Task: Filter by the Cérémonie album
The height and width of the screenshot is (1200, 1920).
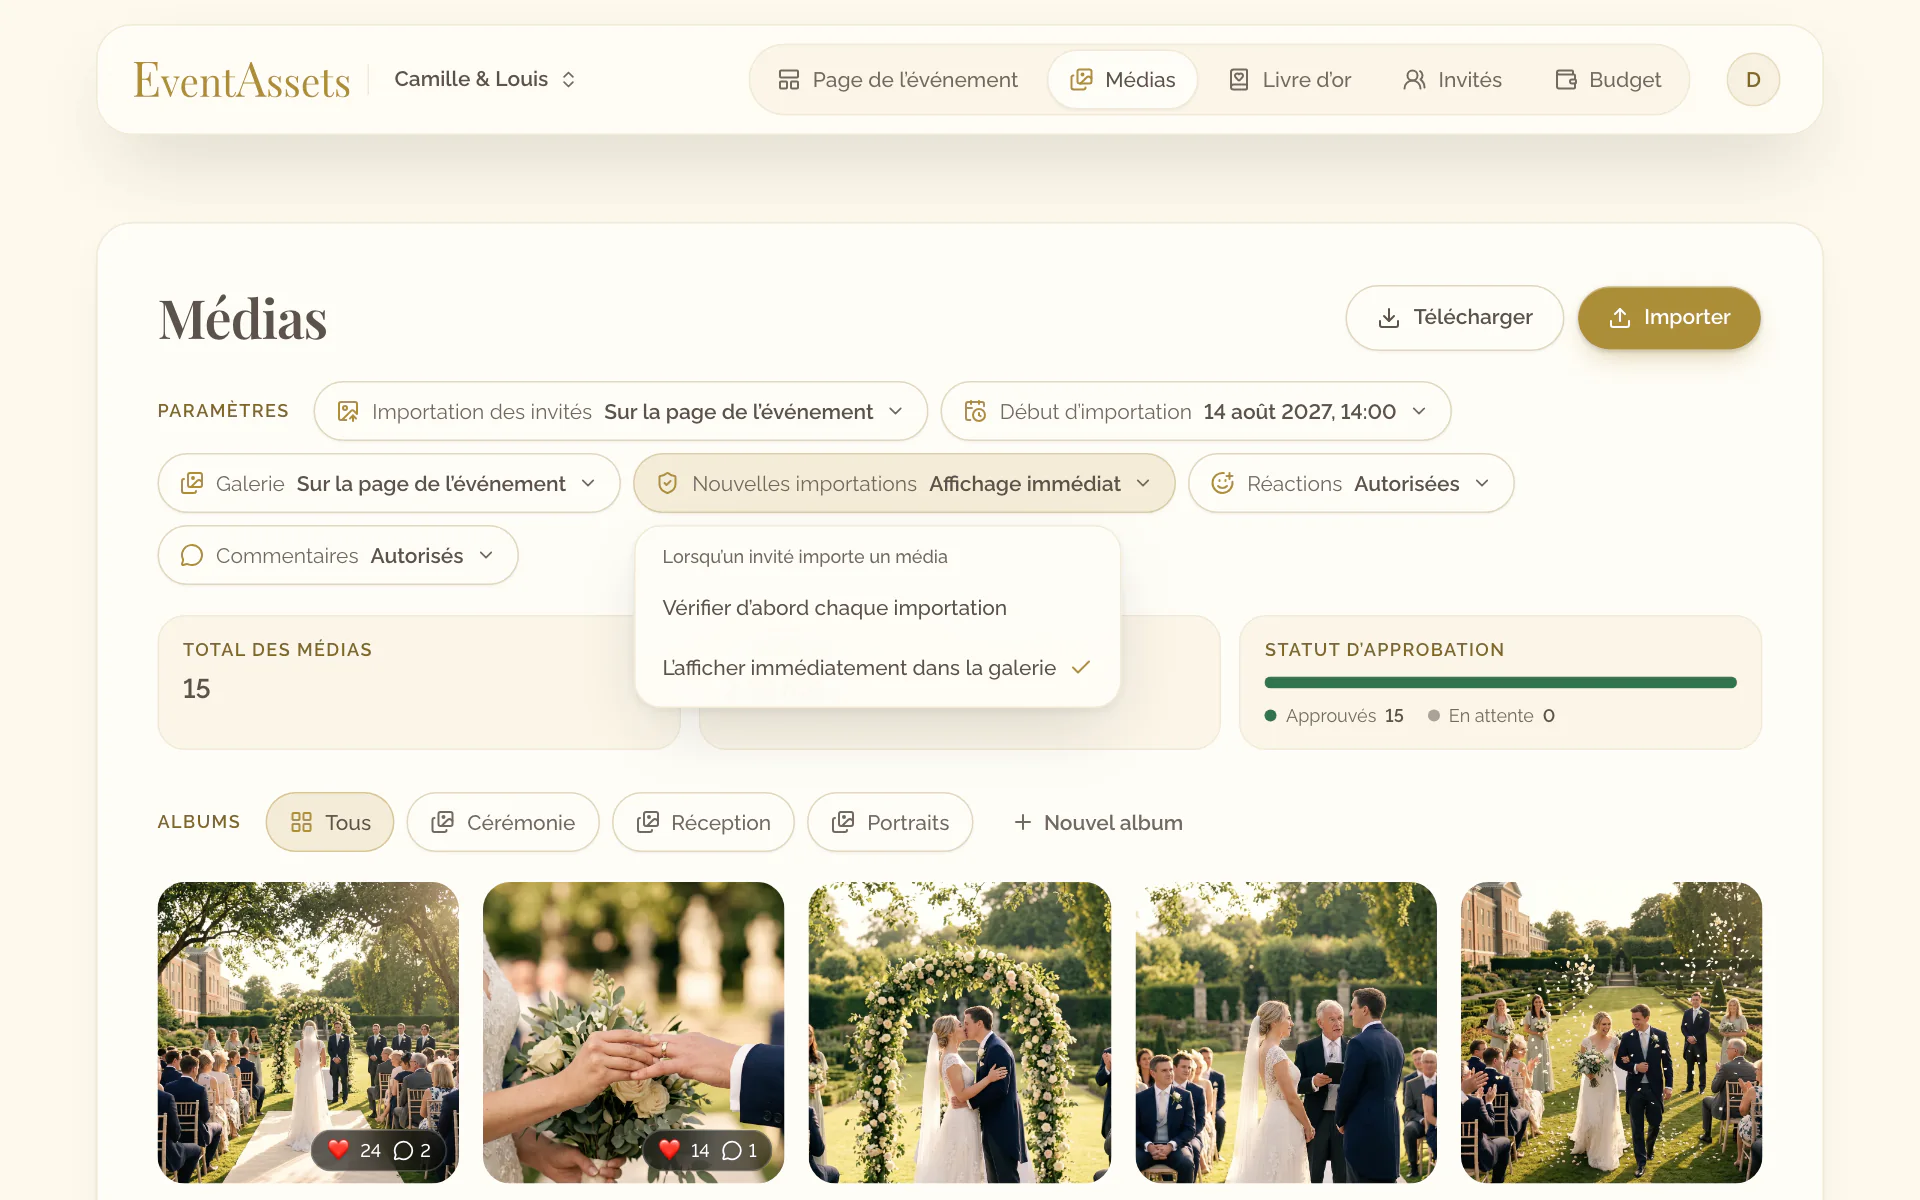Action: [502, 822]
